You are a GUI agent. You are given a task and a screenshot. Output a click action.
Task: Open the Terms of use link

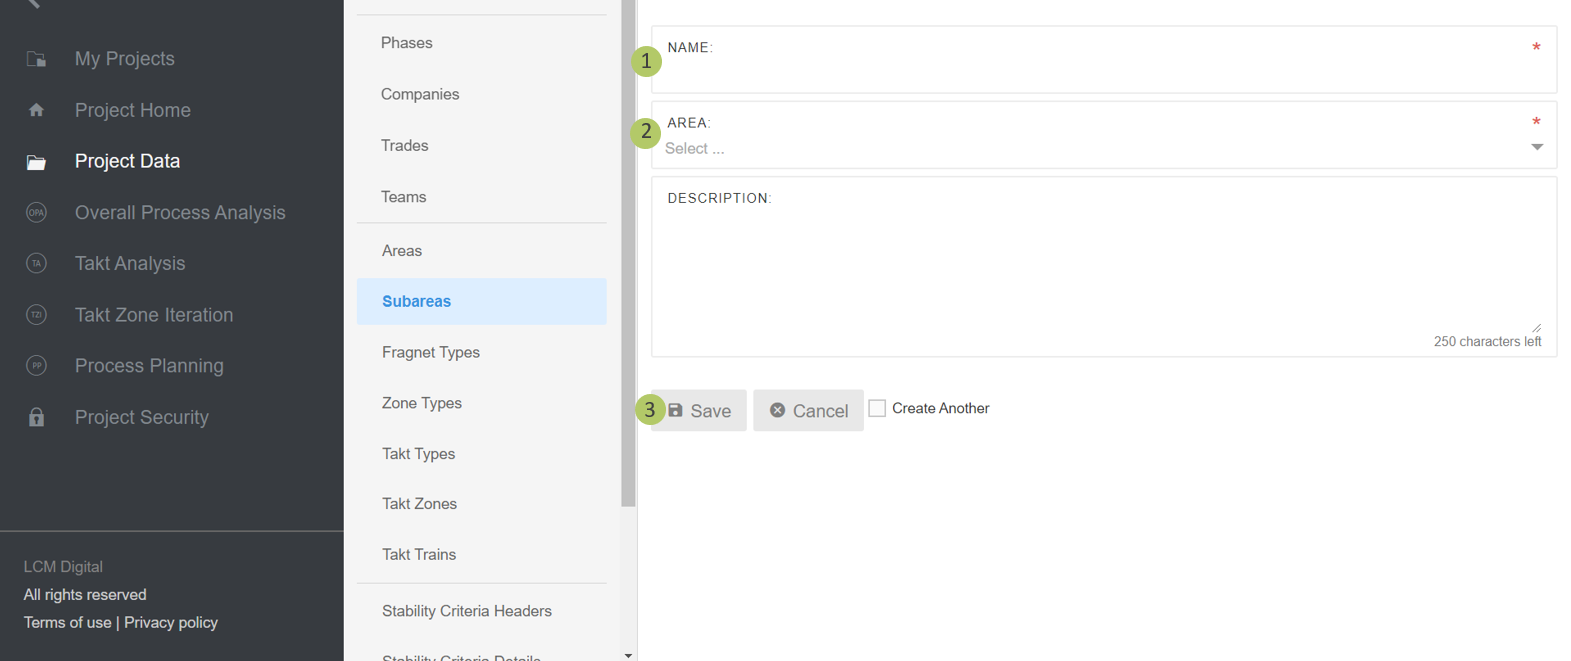coord(67,623)
